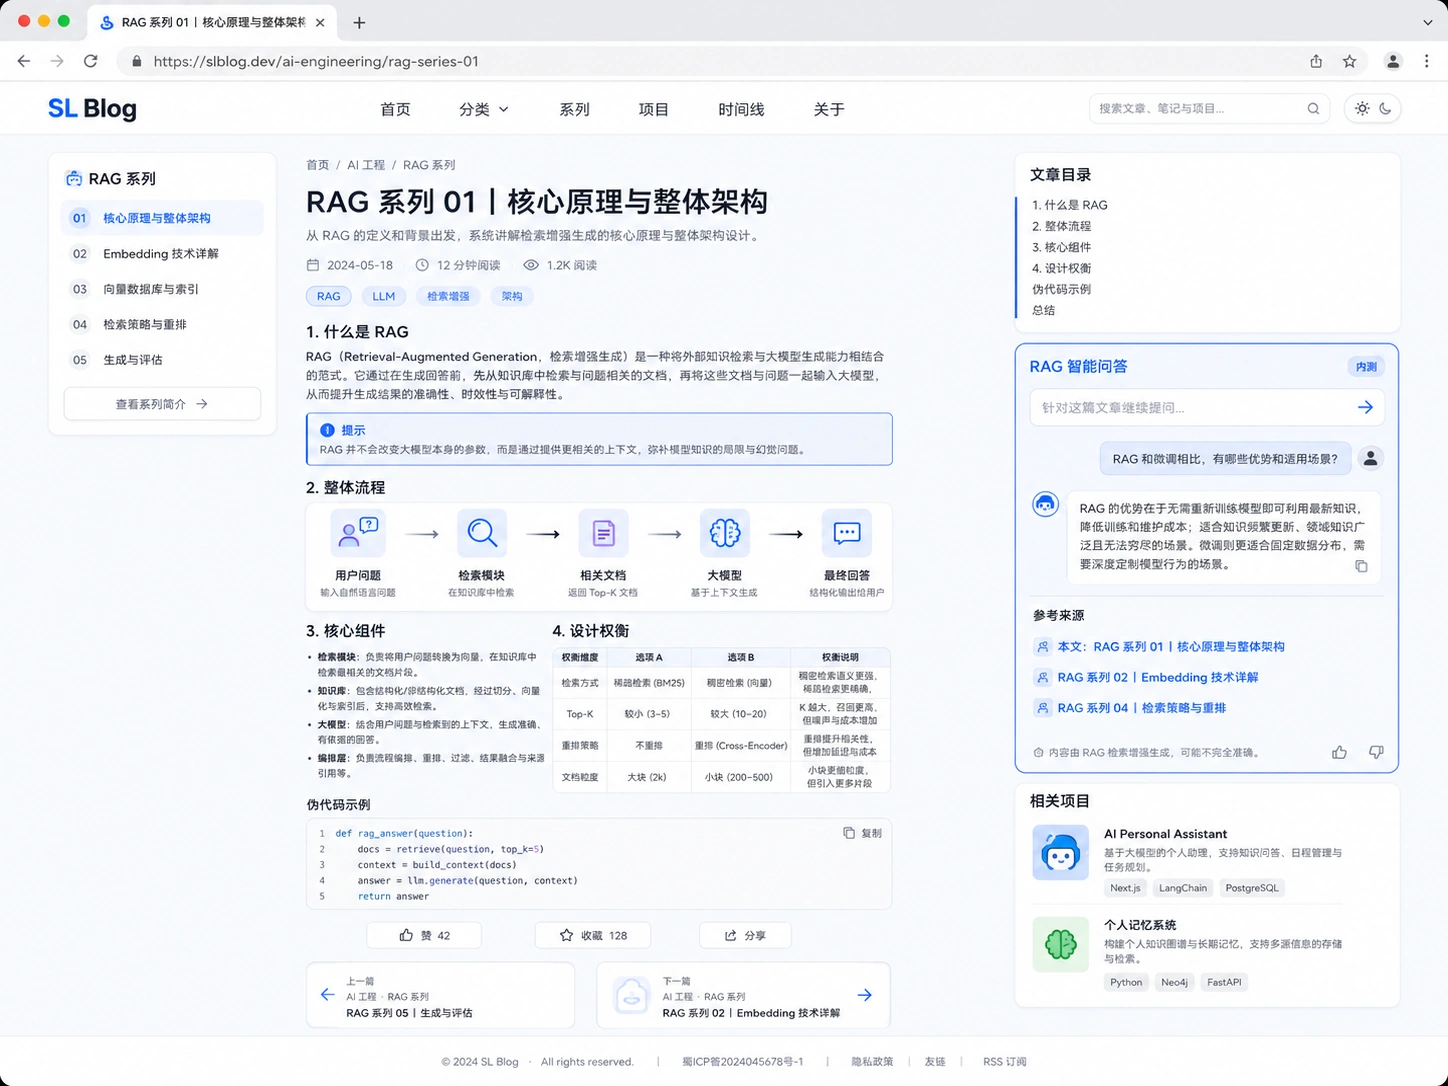Bookmark the page with the star icon
Viewport: 1448px width, 1086px height.
tap(1349, 61)
